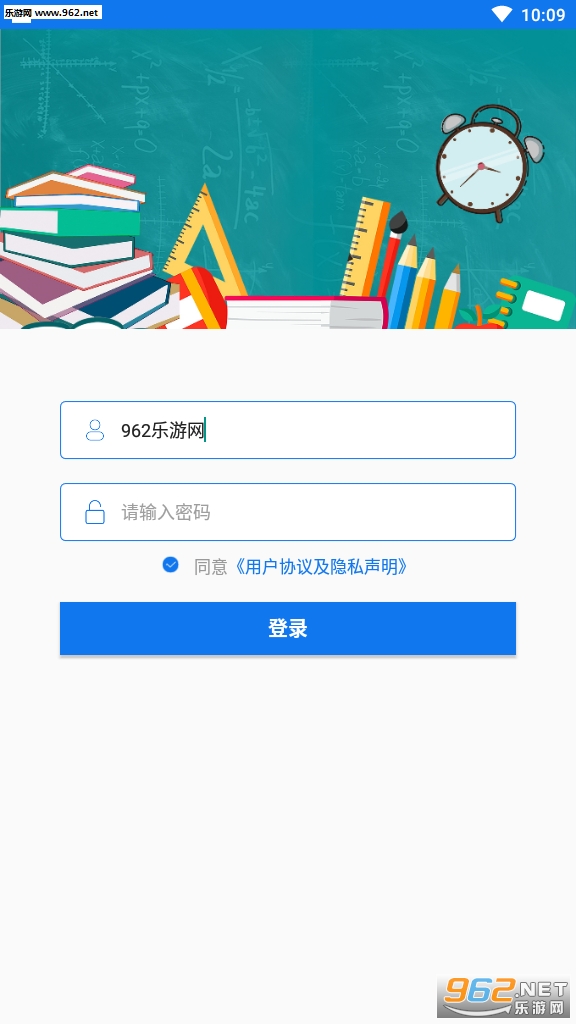The height and width of the screenshot is (1024, 576).
Task: Click the 乐游网 www.962.net watermark label
Action: (52, 12)
